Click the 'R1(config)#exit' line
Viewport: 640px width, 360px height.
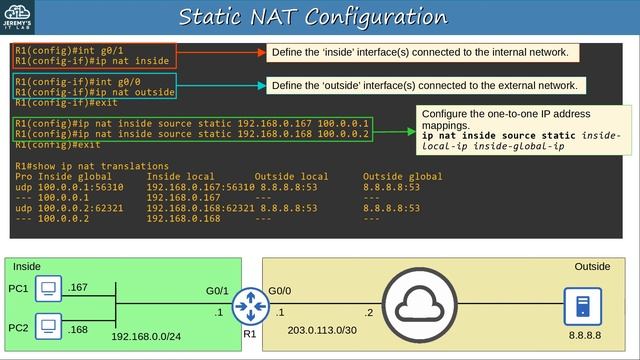(58, 144)
